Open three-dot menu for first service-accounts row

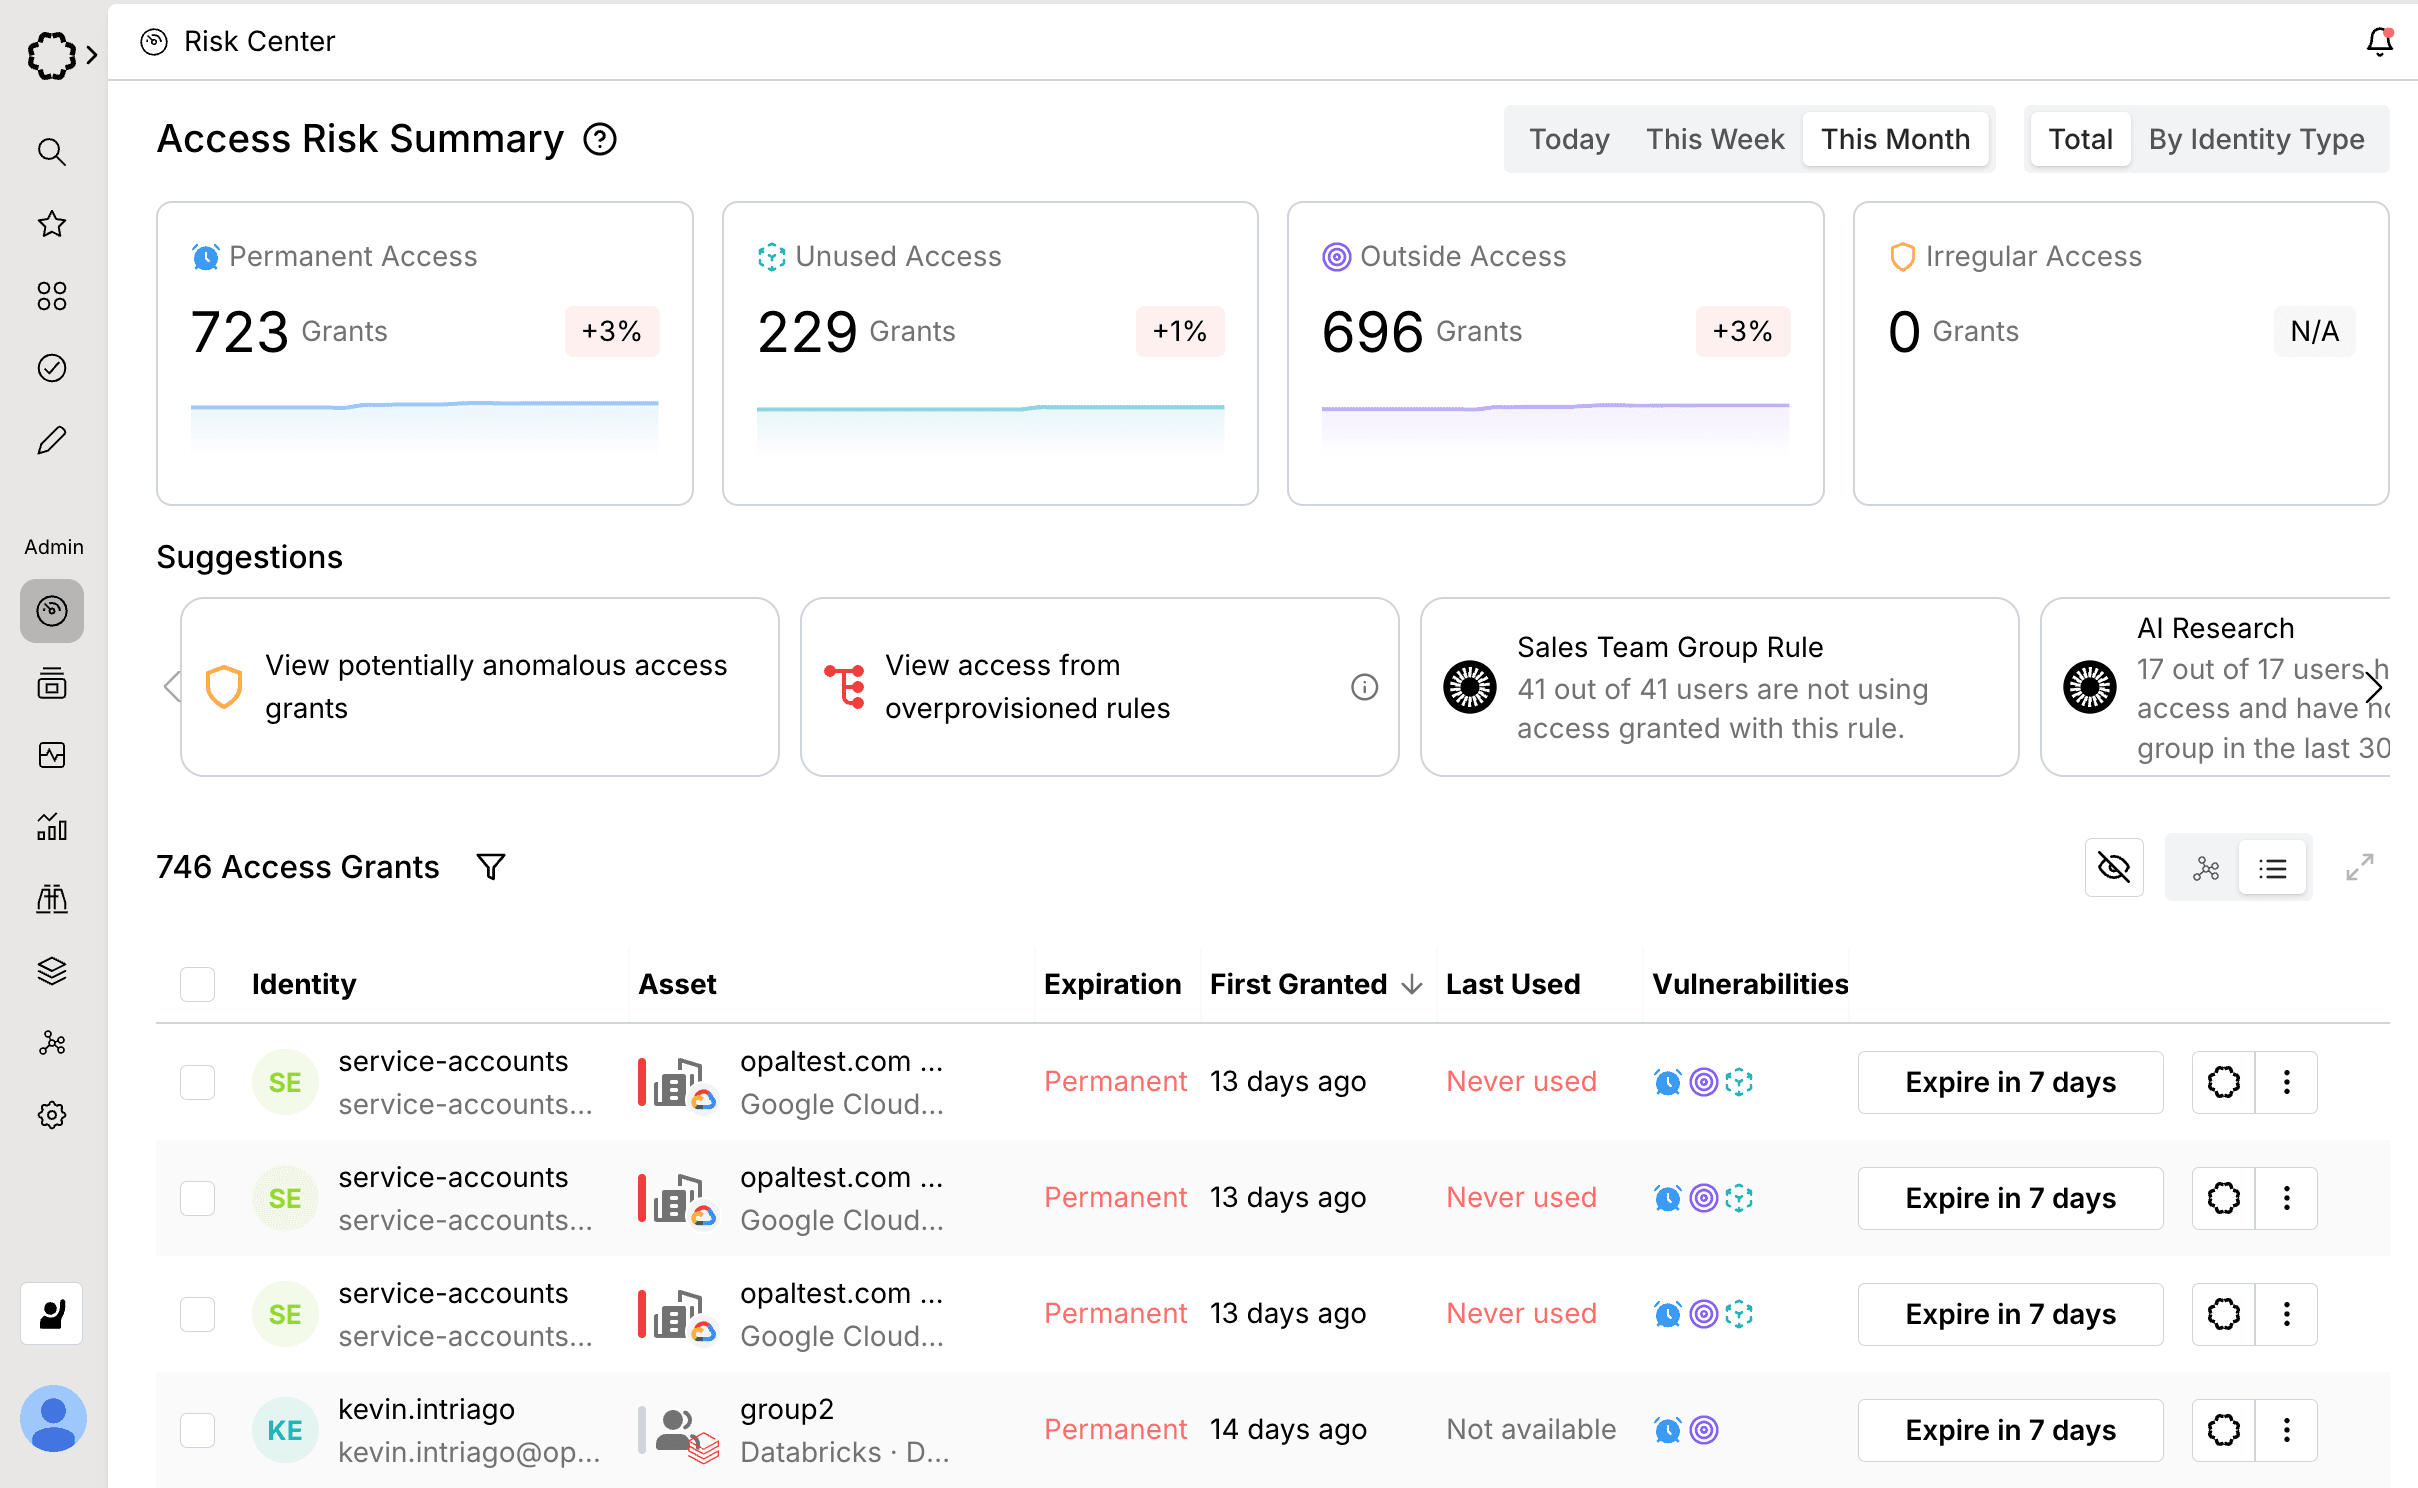coord(2286,1082)
